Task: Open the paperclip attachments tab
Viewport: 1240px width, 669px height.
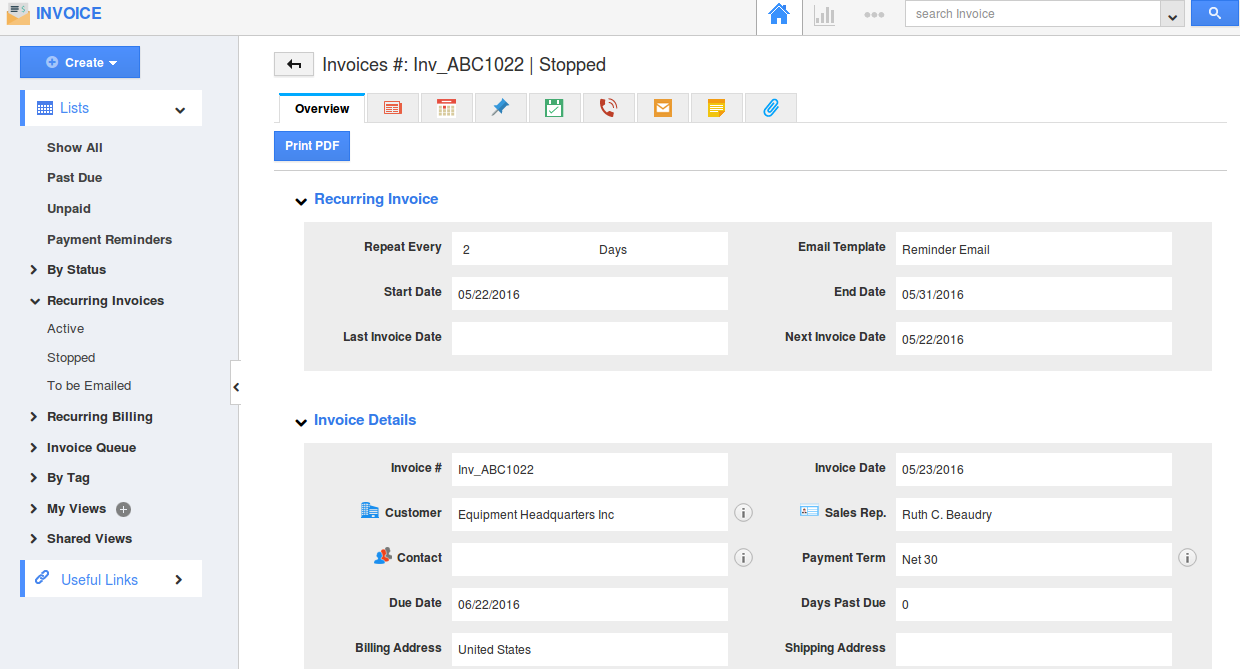Action: pyautogui.click(x=770, y=108)
